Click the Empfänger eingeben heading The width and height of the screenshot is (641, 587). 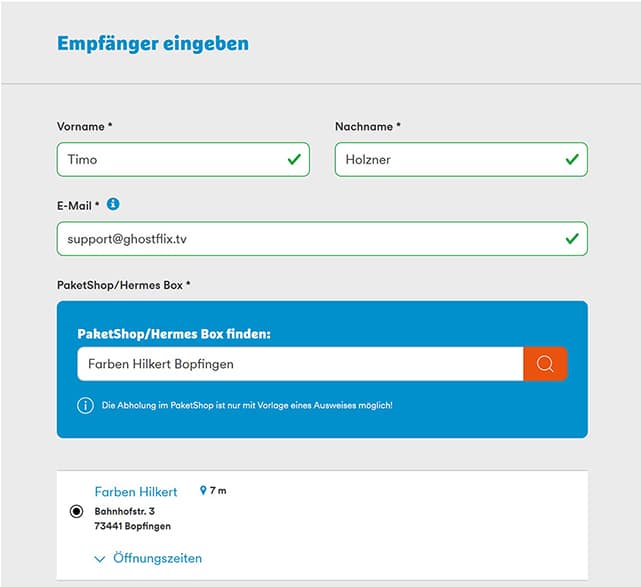[153, 43]
